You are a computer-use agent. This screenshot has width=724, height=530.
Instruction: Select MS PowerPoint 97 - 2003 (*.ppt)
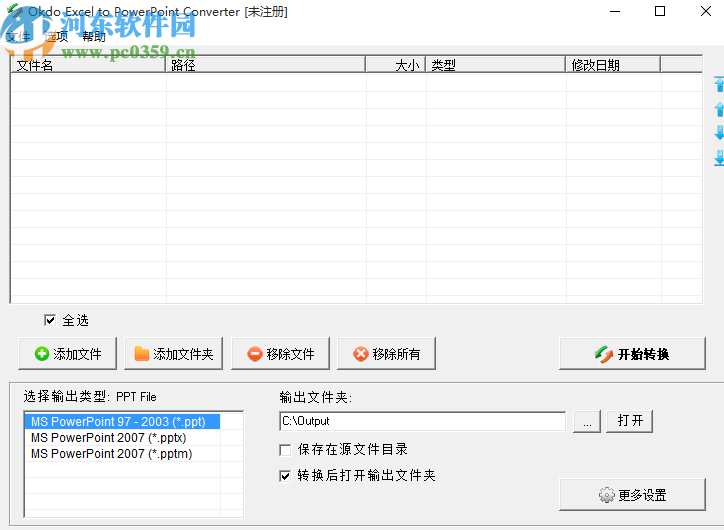coord(122,422)
